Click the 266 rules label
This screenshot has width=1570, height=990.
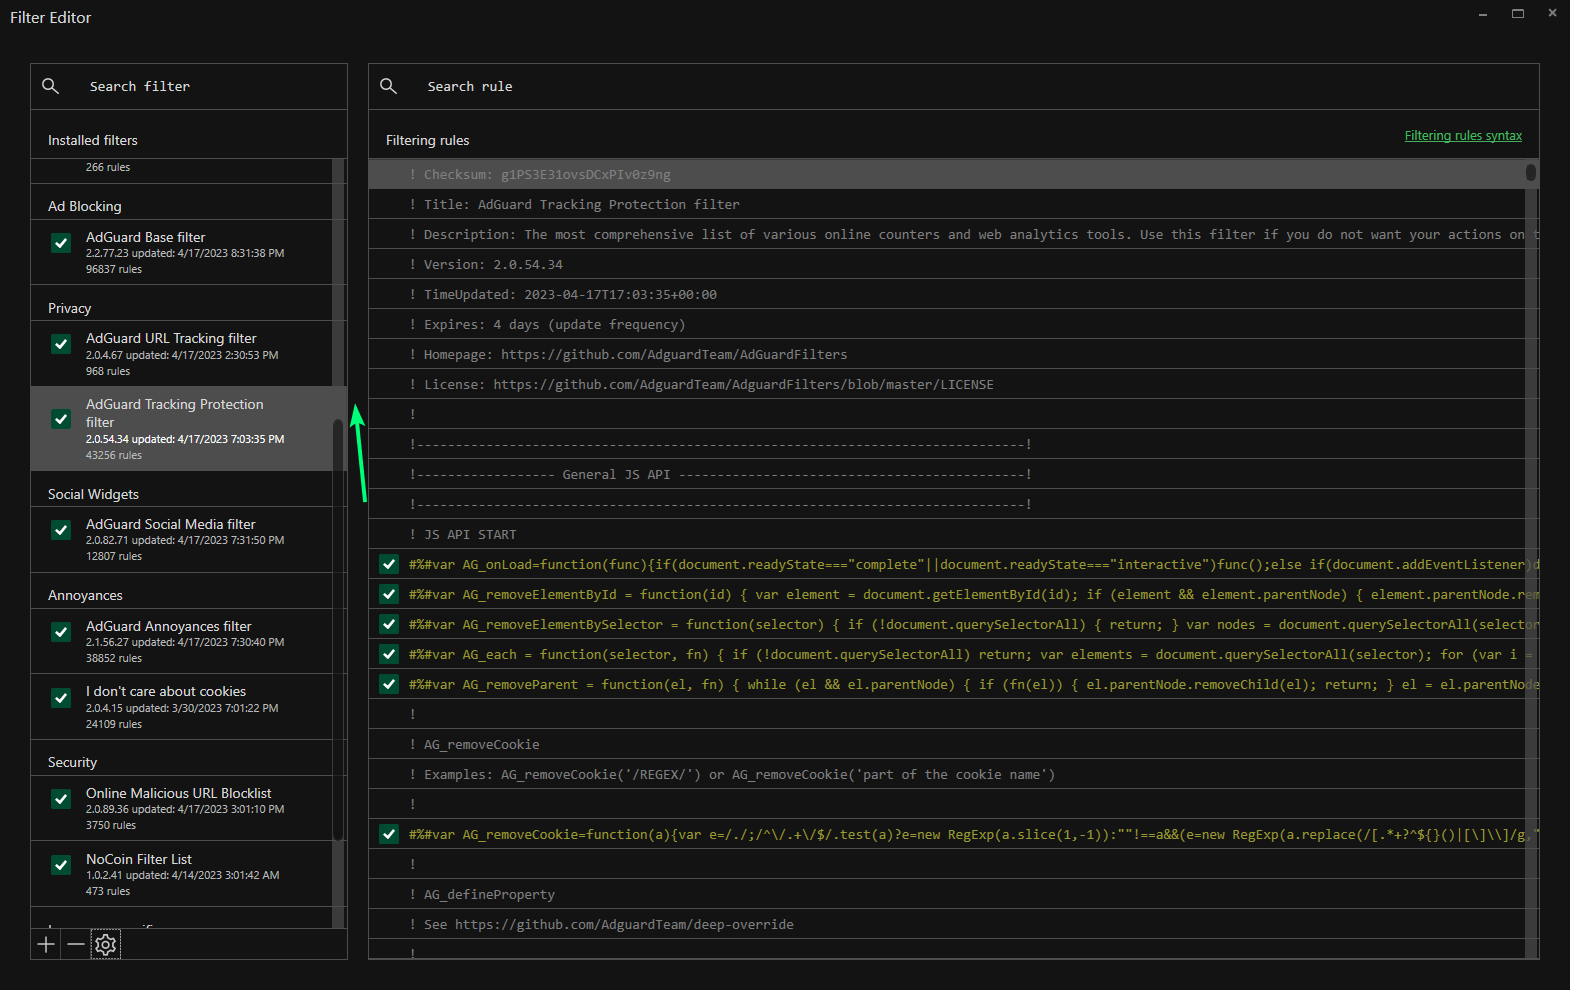pos(108,167)
